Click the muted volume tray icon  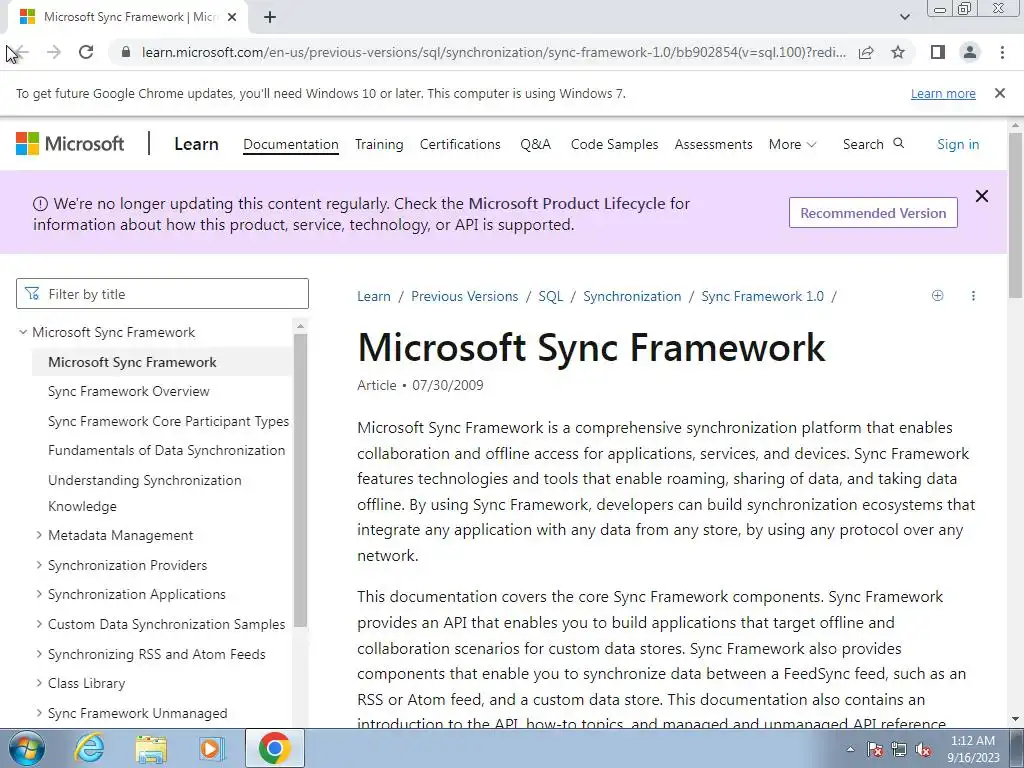(x=923, y=750)
